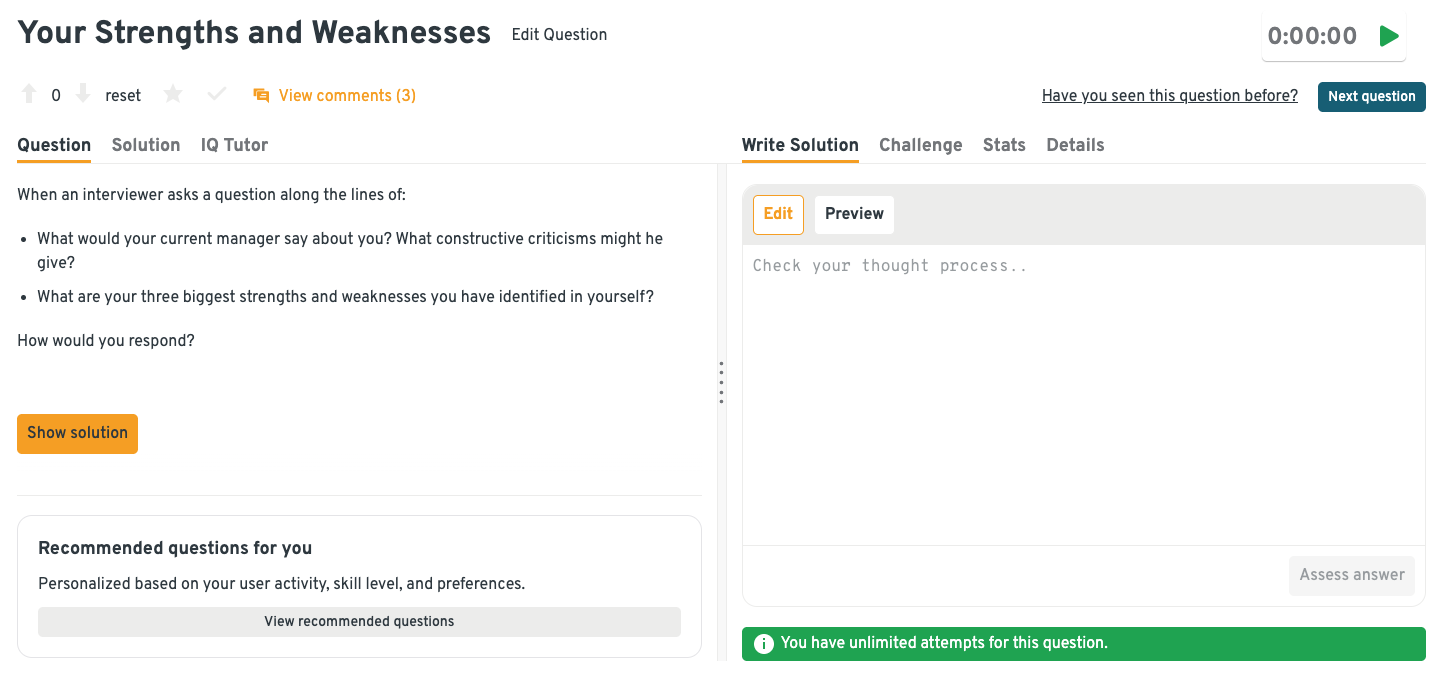Grab the vertical panel divider handle
The width and height of the screenshot is (1442, 700).
[721, 383]
